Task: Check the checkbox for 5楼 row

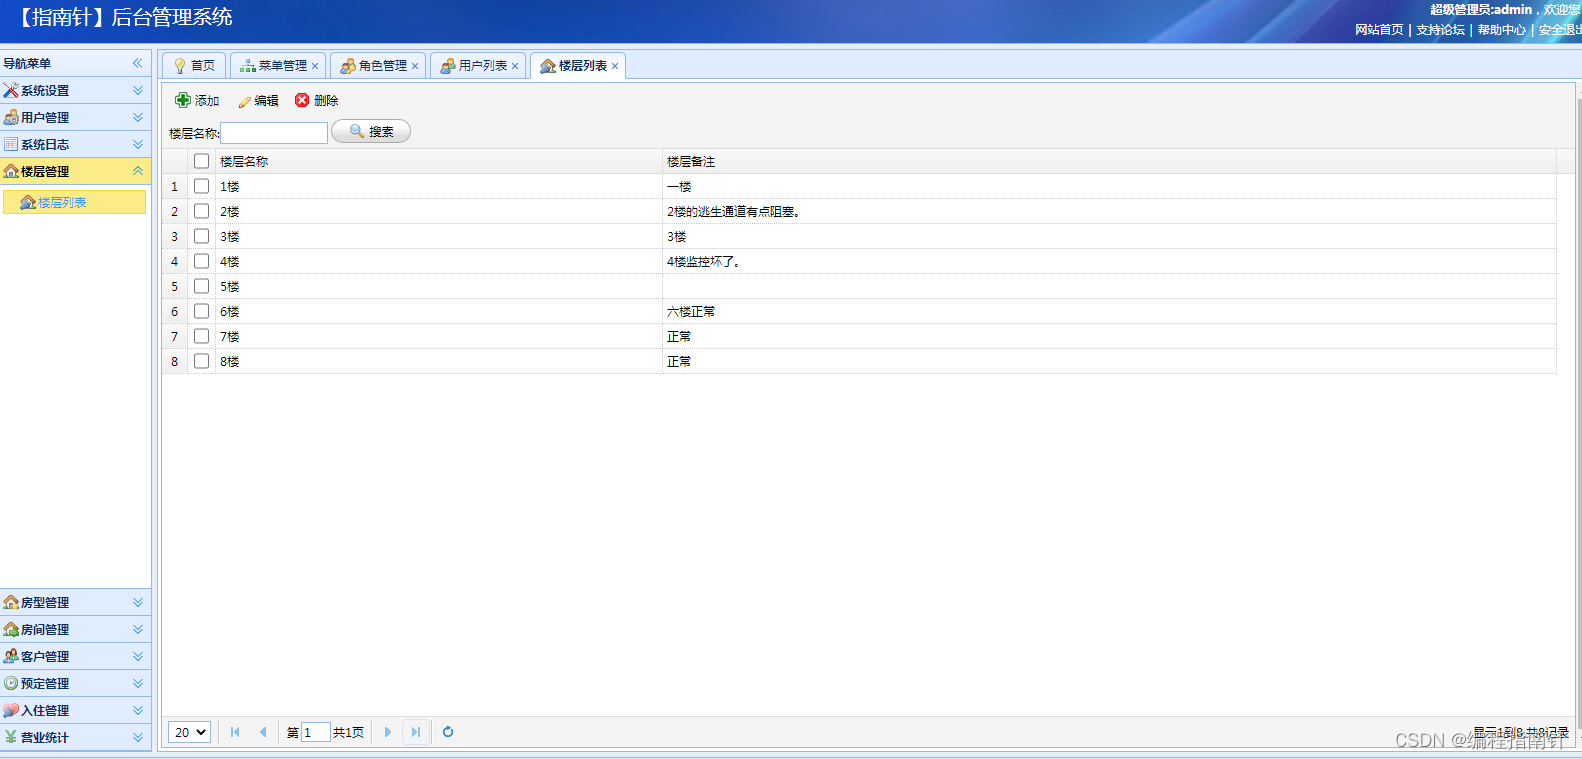Action: point(201,286)
